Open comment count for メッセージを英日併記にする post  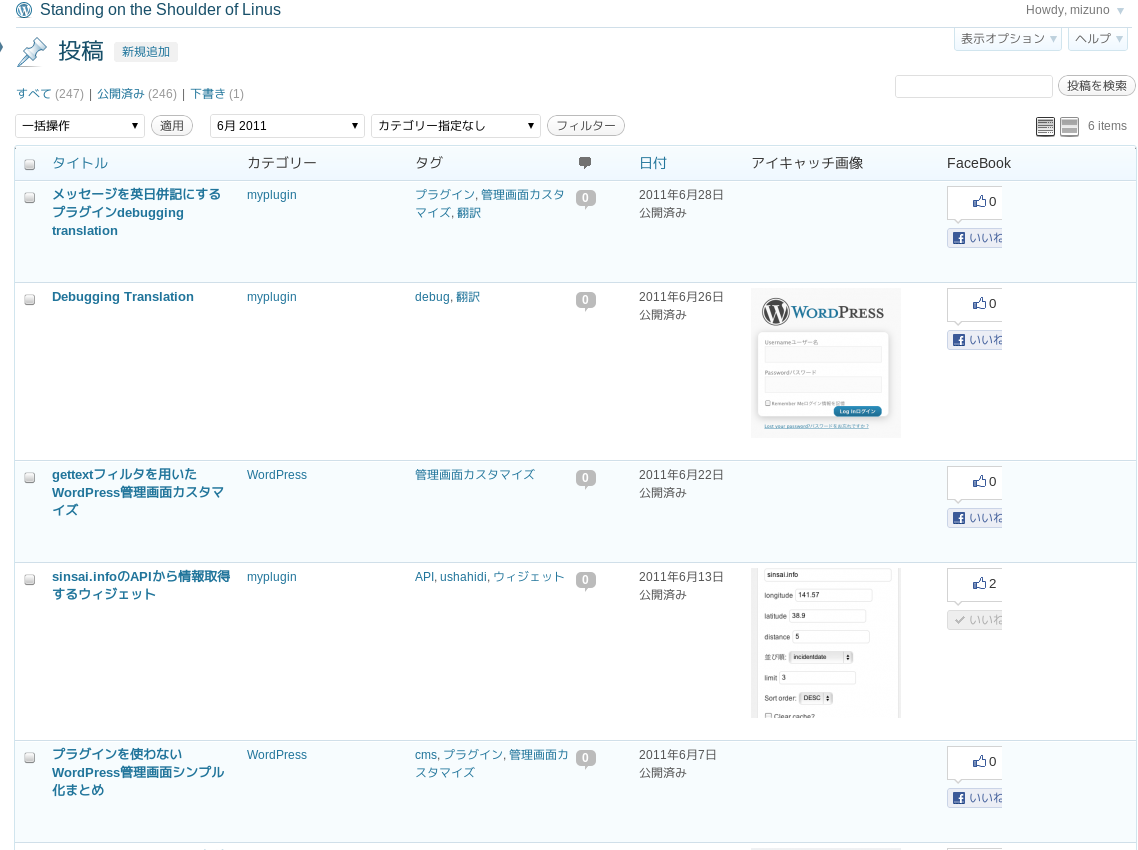(x=586, y=198)
